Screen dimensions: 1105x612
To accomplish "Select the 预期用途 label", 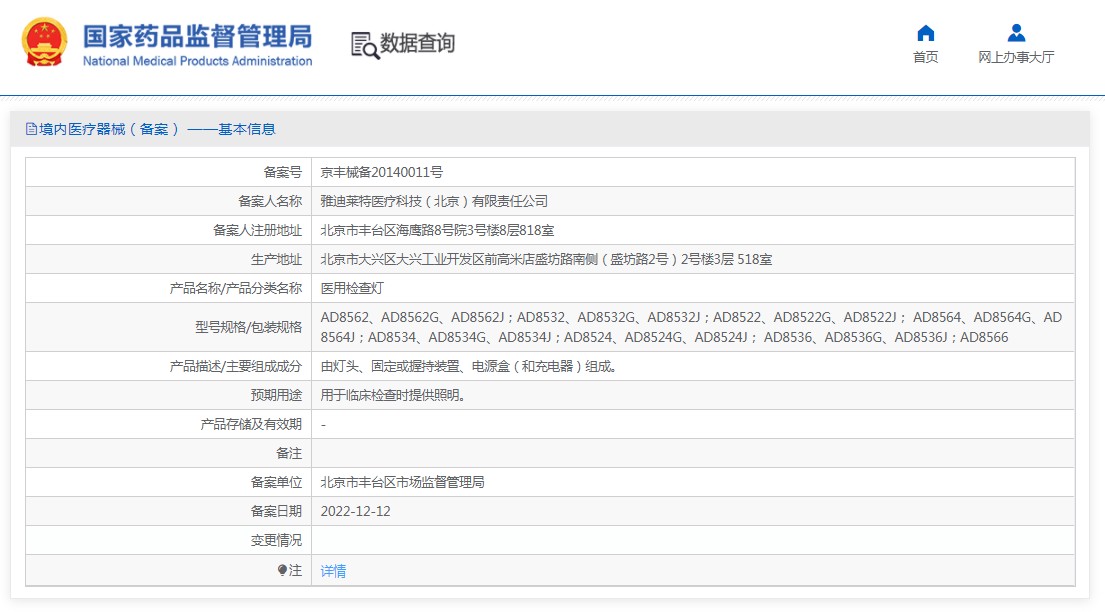I will point(276,396).
